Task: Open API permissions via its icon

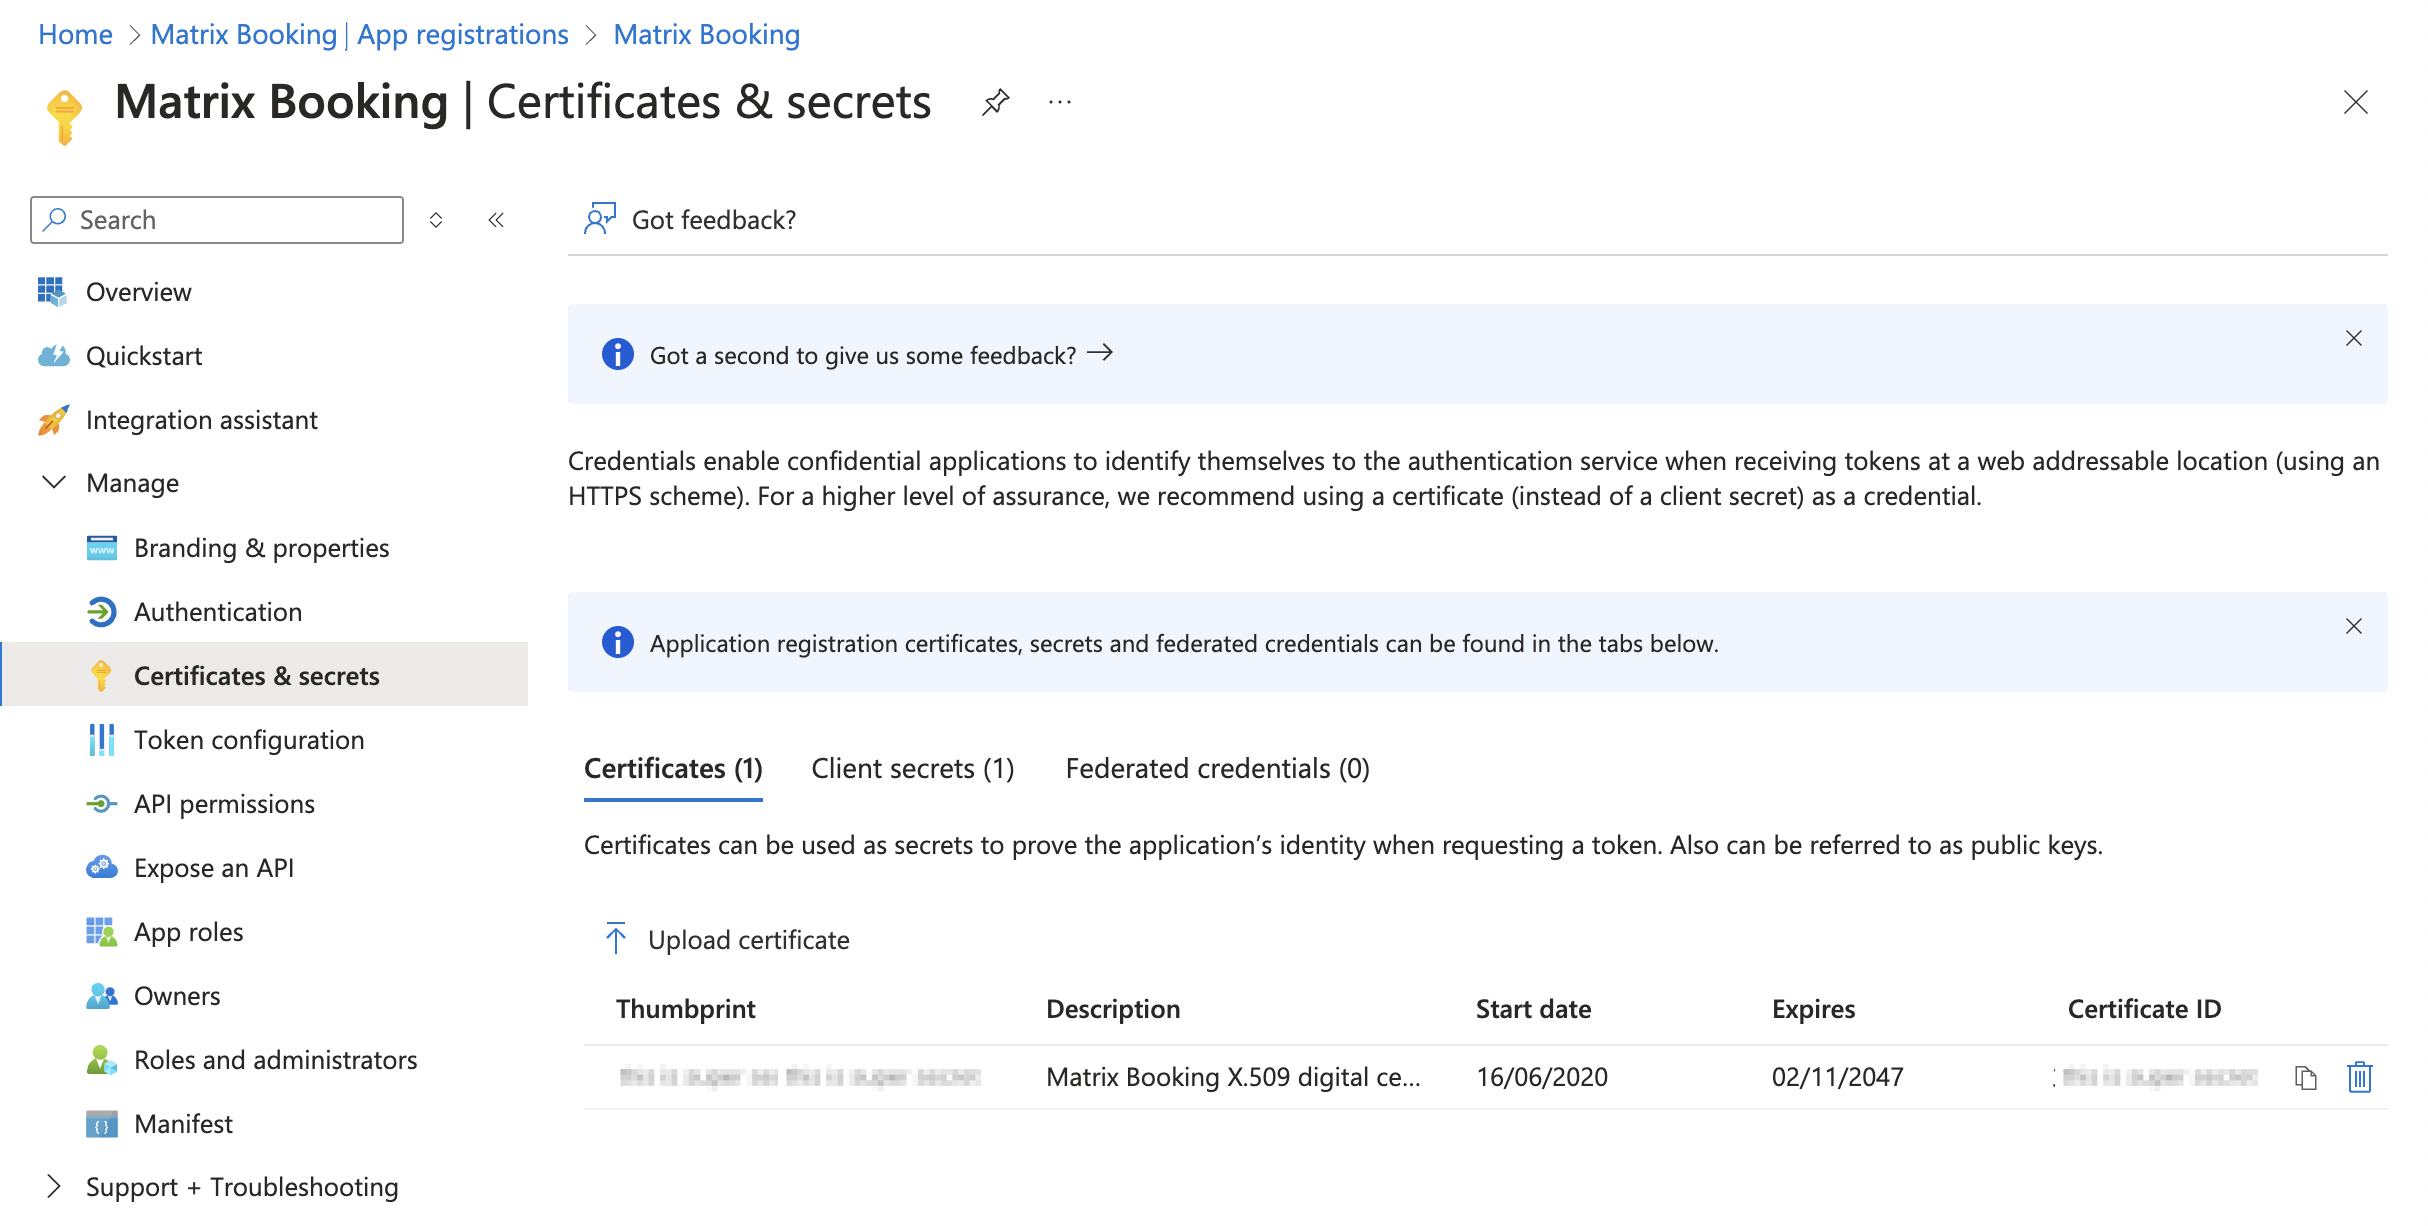Action: click(102, 803)
